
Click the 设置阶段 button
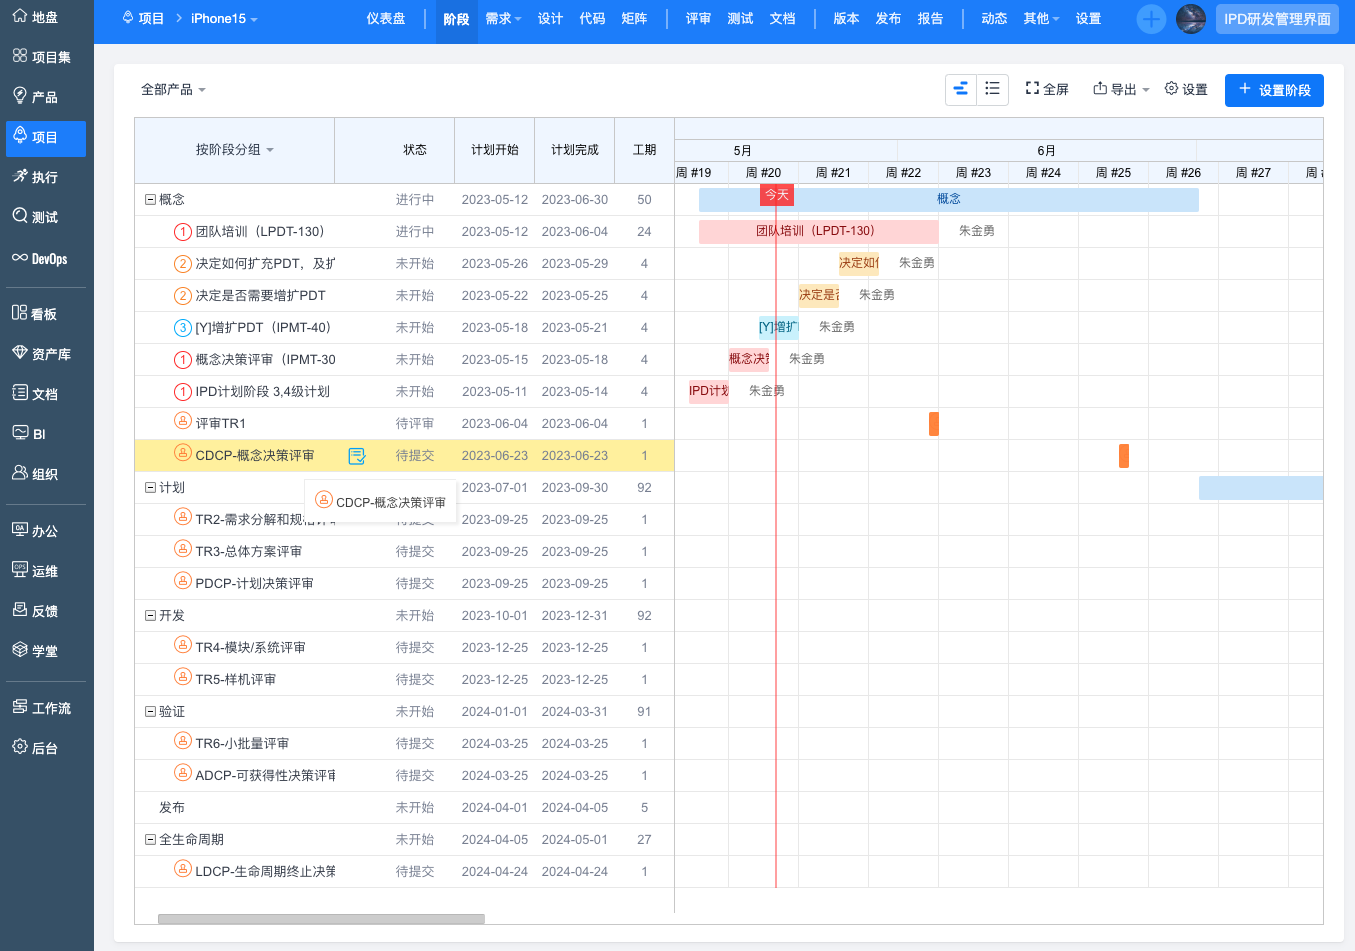click(1274, 90)
